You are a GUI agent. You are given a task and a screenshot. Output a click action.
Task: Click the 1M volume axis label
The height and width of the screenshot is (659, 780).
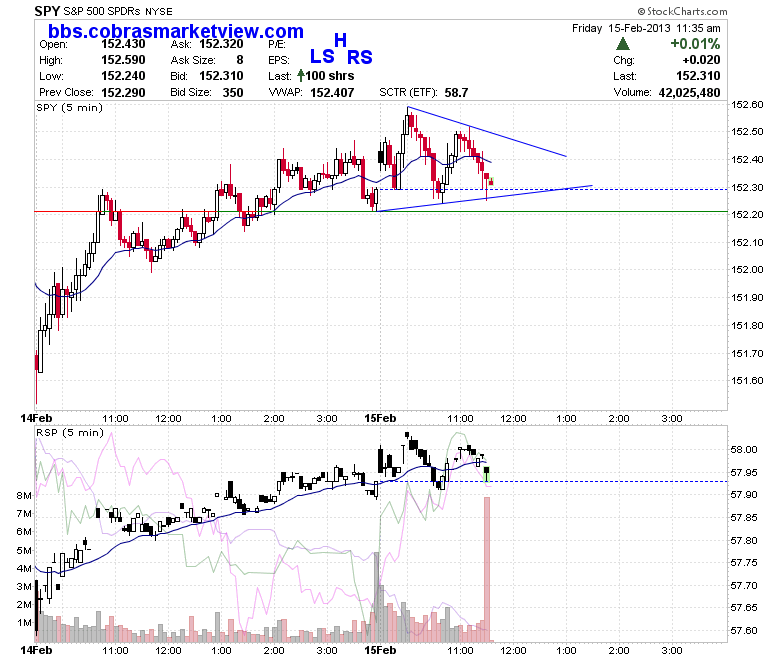pyautogui.click(x=24, y=623)
